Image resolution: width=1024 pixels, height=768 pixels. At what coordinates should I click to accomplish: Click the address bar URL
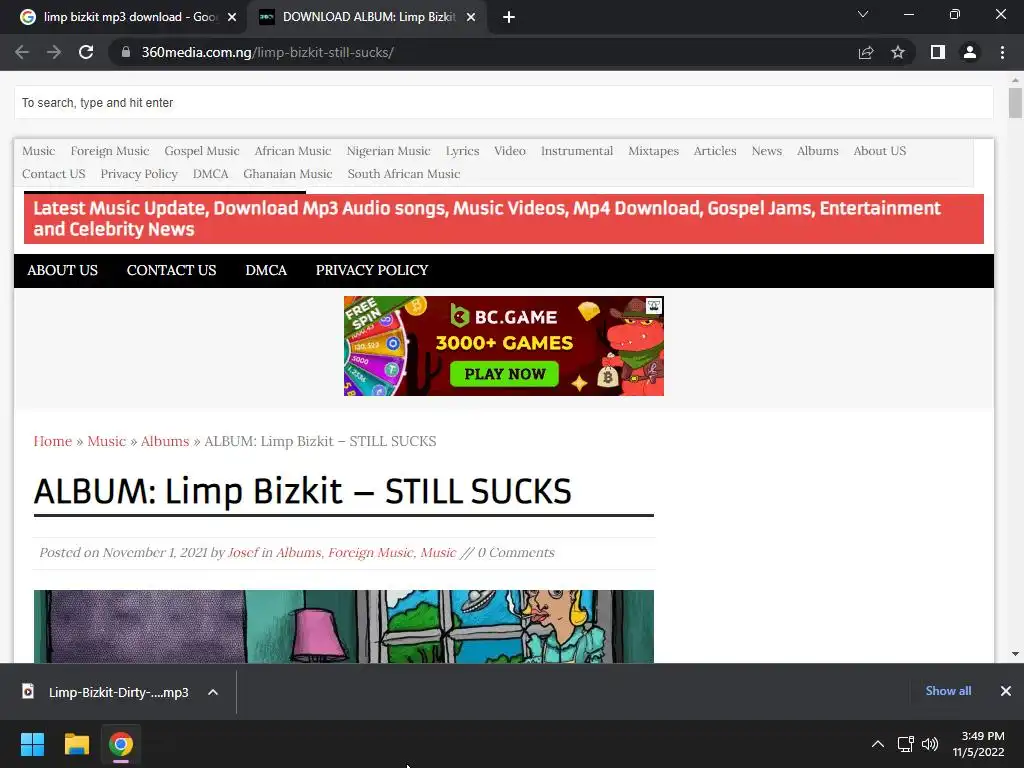click(x=268, y=52)
